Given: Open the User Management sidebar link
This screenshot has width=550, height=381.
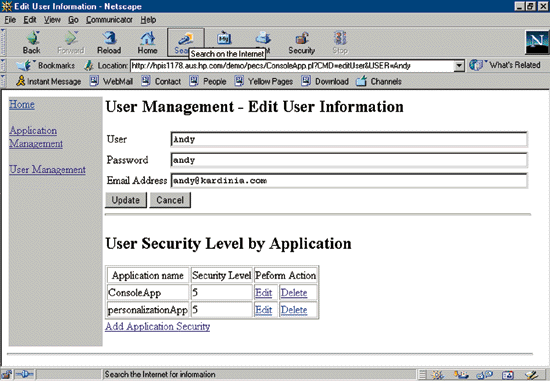Looking at the screenshot, I should (x=47, y=169).
